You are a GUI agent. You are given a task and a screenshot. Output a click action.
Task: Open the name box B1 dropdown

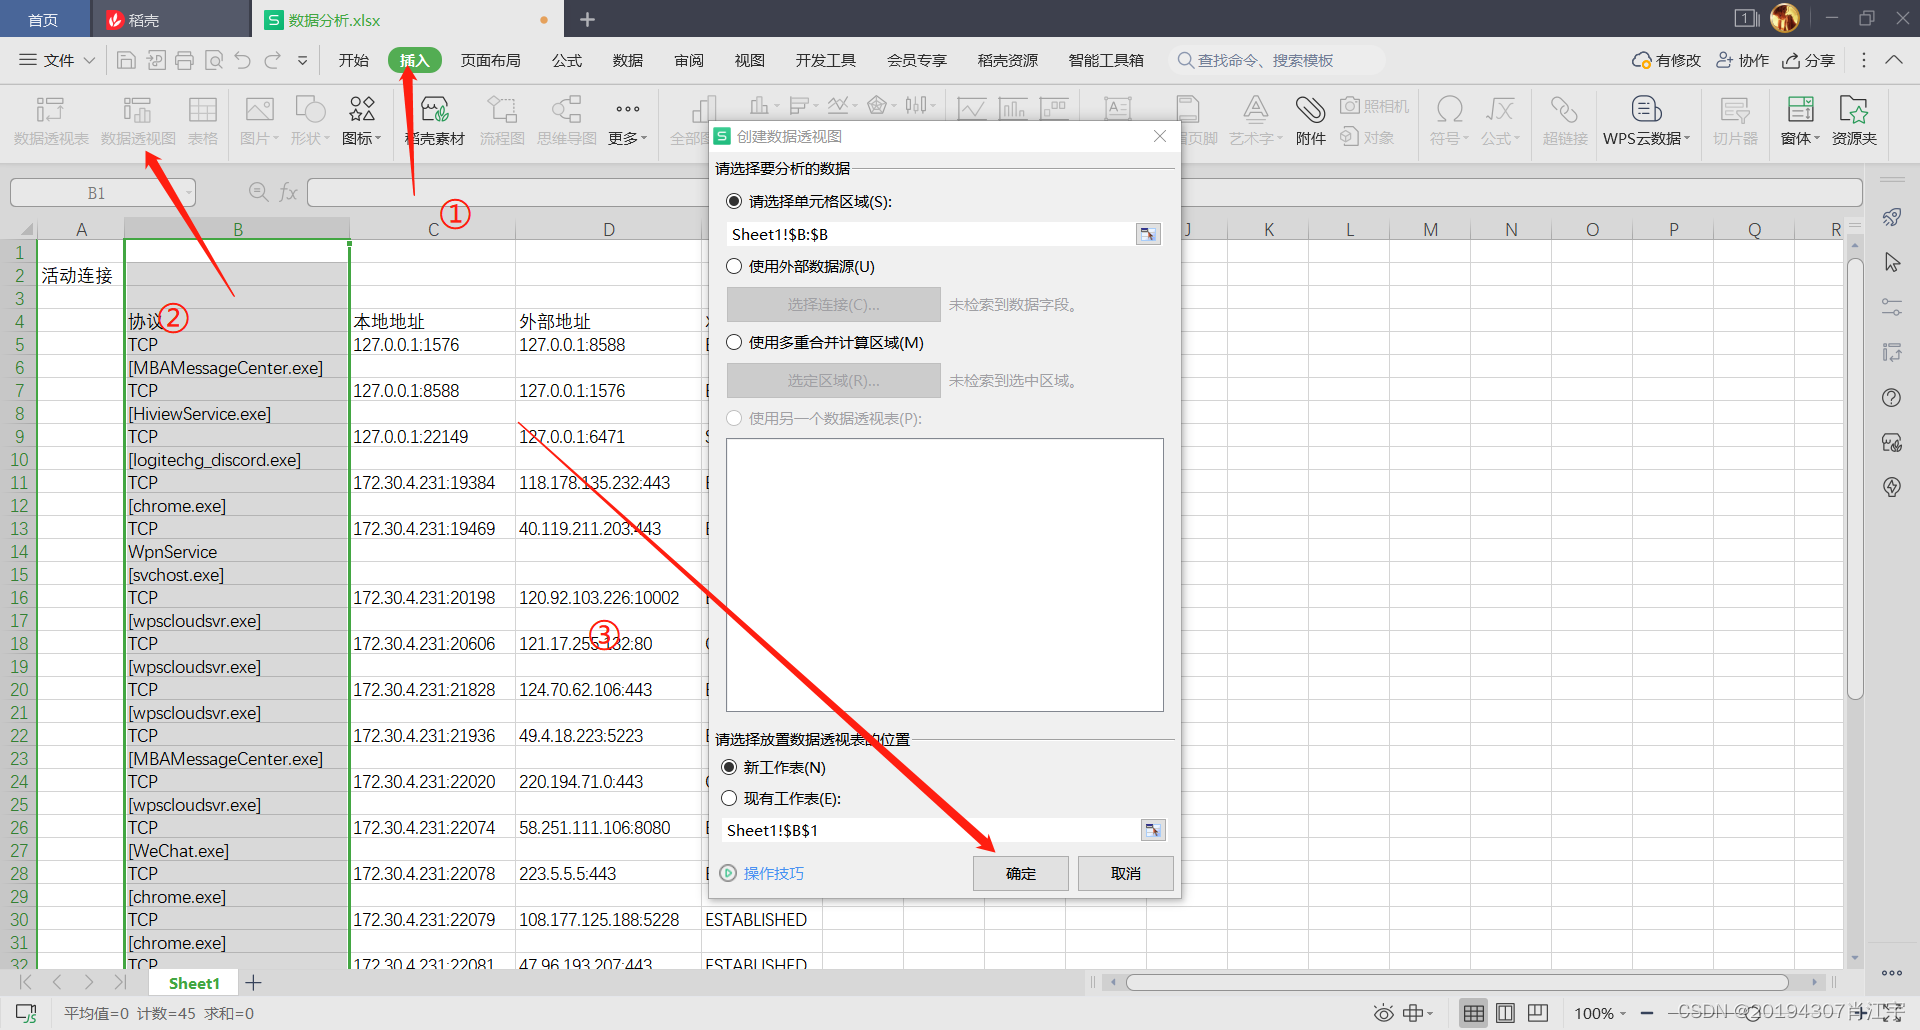(x=188, y=193)
